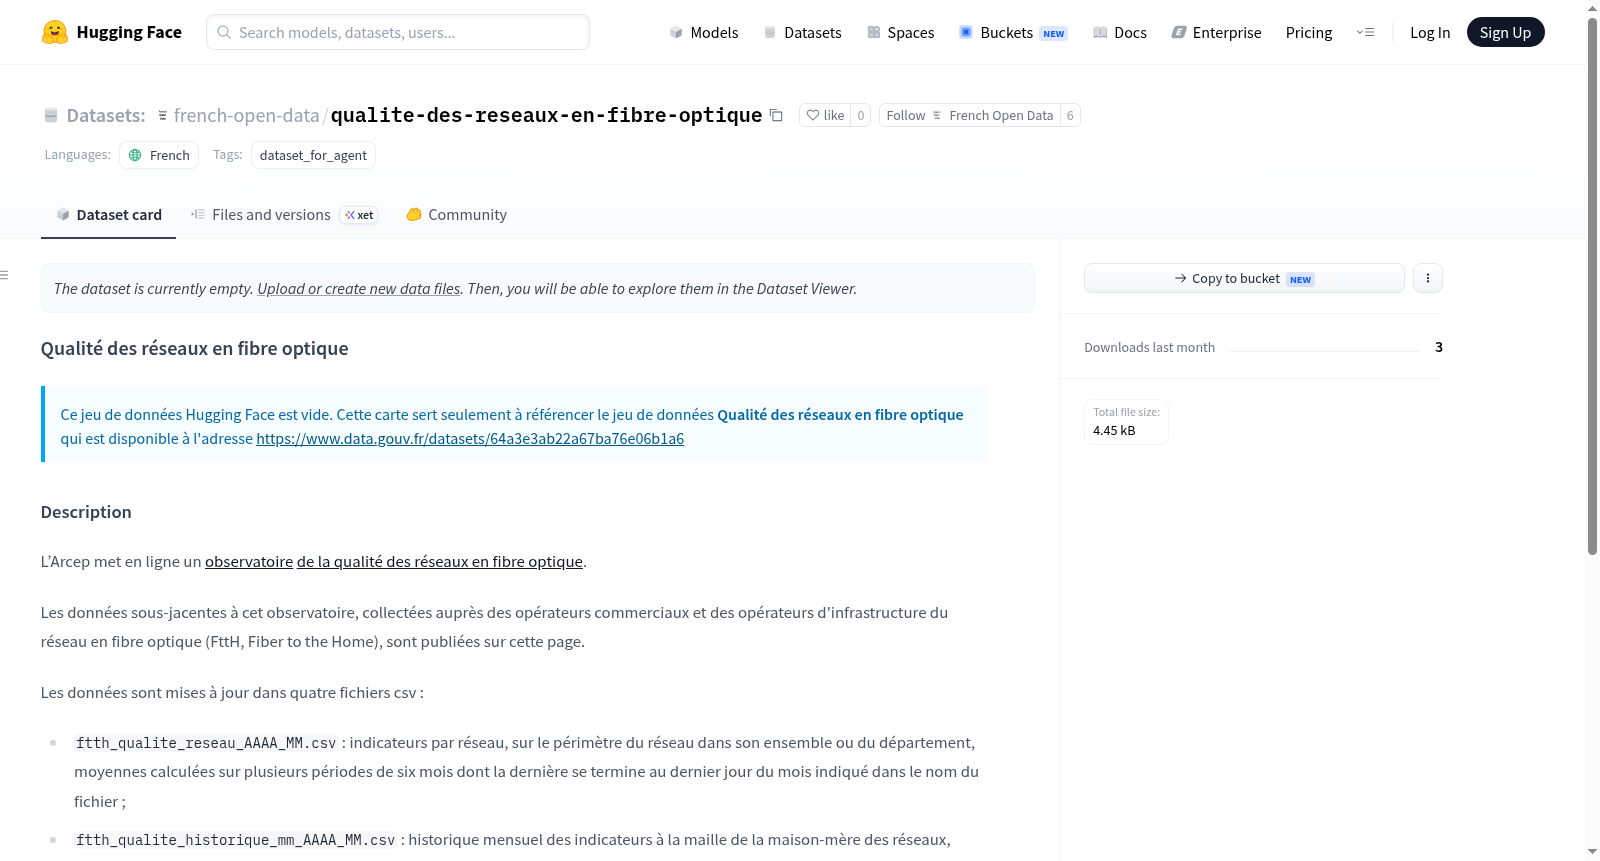Copy the dataset name to clipboard
The image size is (1600, 861).
tap(776, 115)
